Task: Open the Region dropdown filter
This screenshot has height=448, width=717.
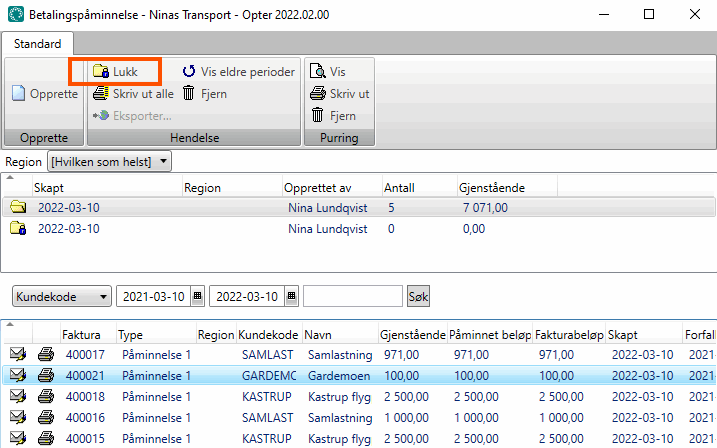Action: click(x=110, y=161)
